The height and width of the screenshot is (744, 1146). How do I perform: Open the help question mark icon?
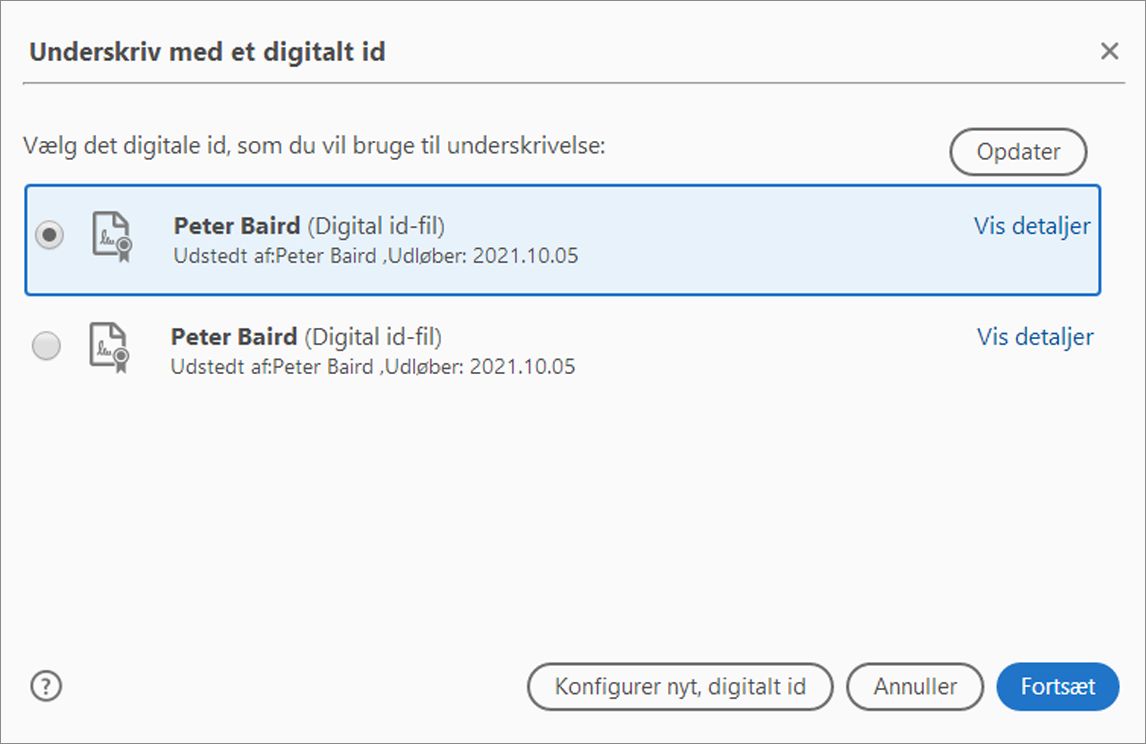point(45,686)
